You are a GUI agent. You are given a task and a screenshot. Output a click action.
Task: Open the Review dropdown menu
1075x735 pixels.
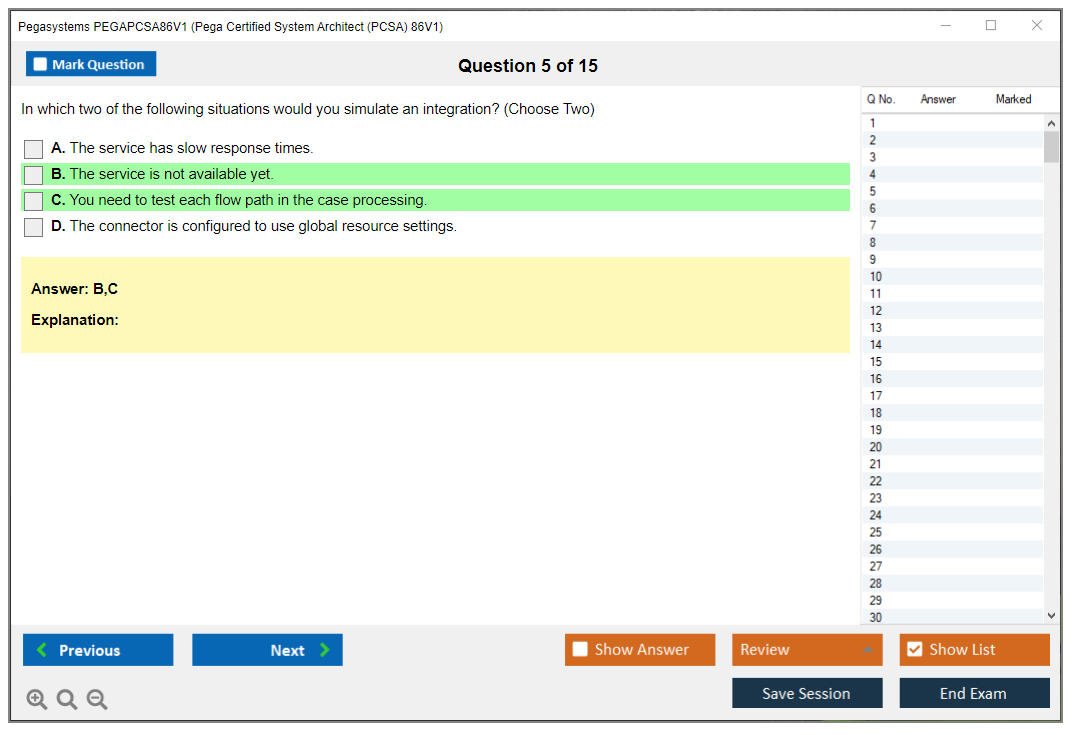[807, 650]
